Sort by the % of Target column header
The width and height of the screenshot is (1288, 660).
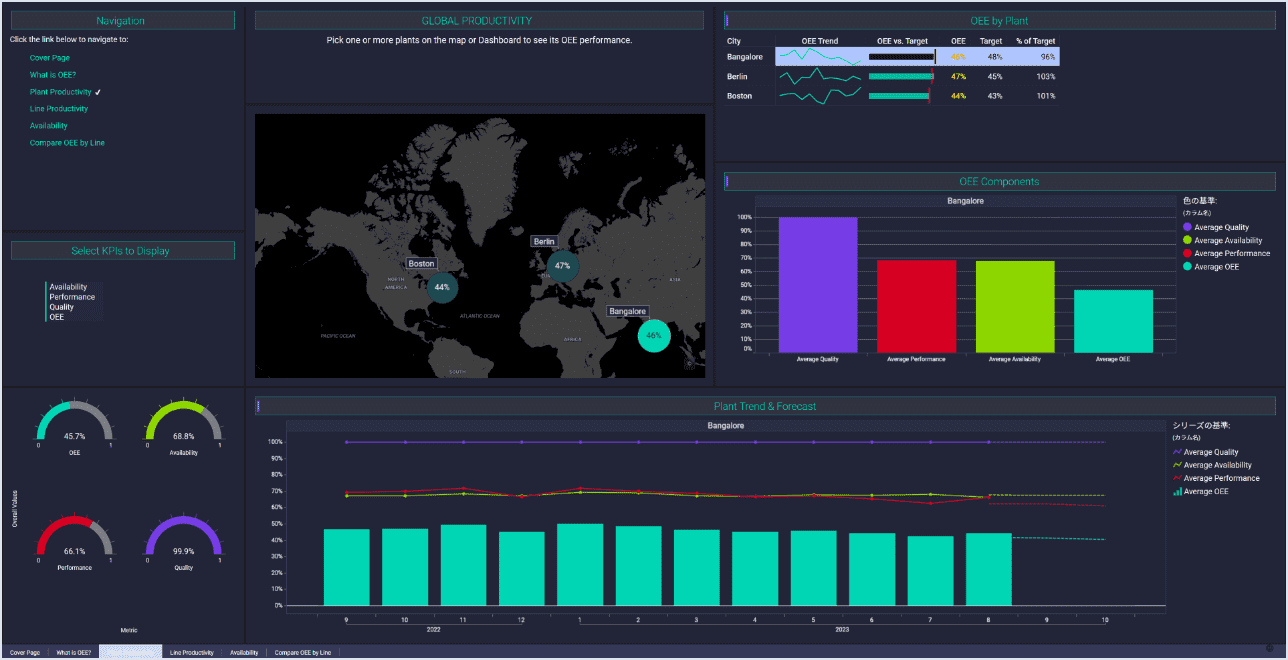[x=1035, y=41]
